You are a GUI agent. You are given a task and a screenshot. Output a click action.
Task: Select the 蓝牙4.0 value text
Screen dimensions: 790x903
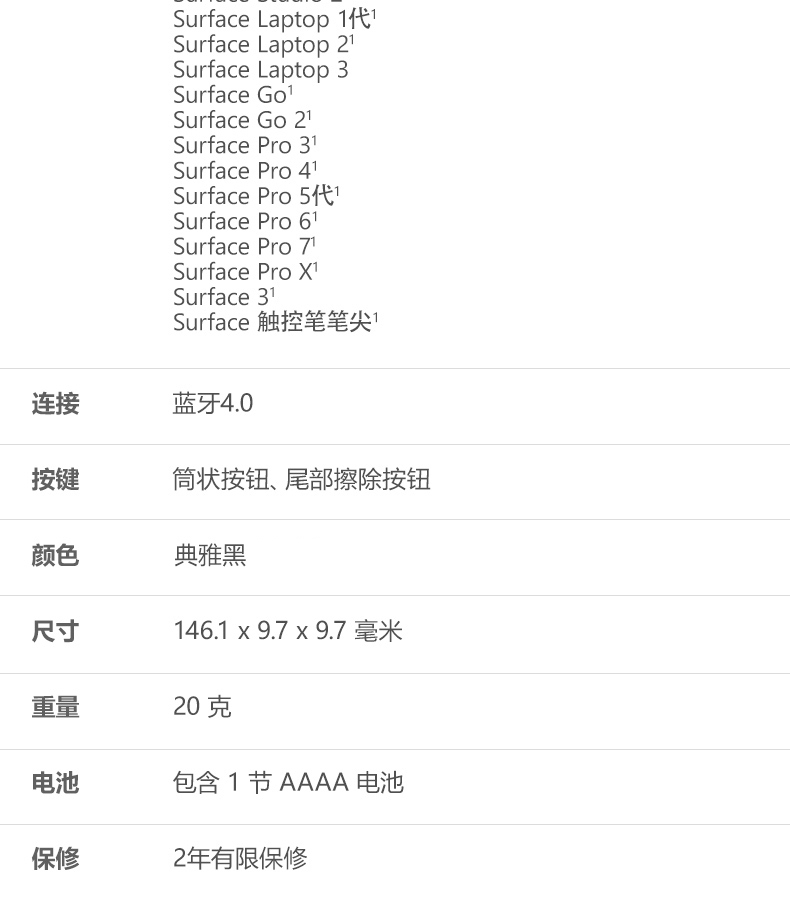[x=213, y=404]
